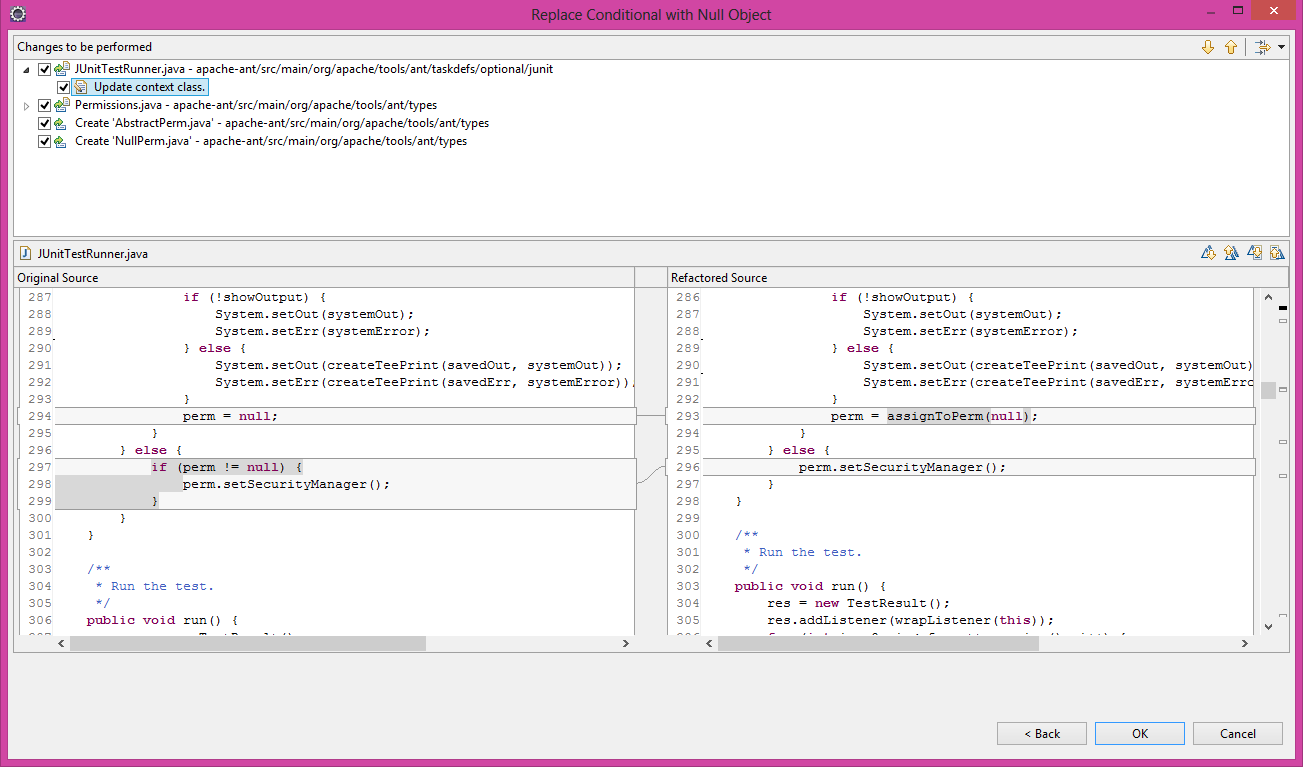Click 'assignToPerm(null)' in Refactored Source
Image resolution: width=1305 pixels, height=769 pixels.
(x=958, y=416)
